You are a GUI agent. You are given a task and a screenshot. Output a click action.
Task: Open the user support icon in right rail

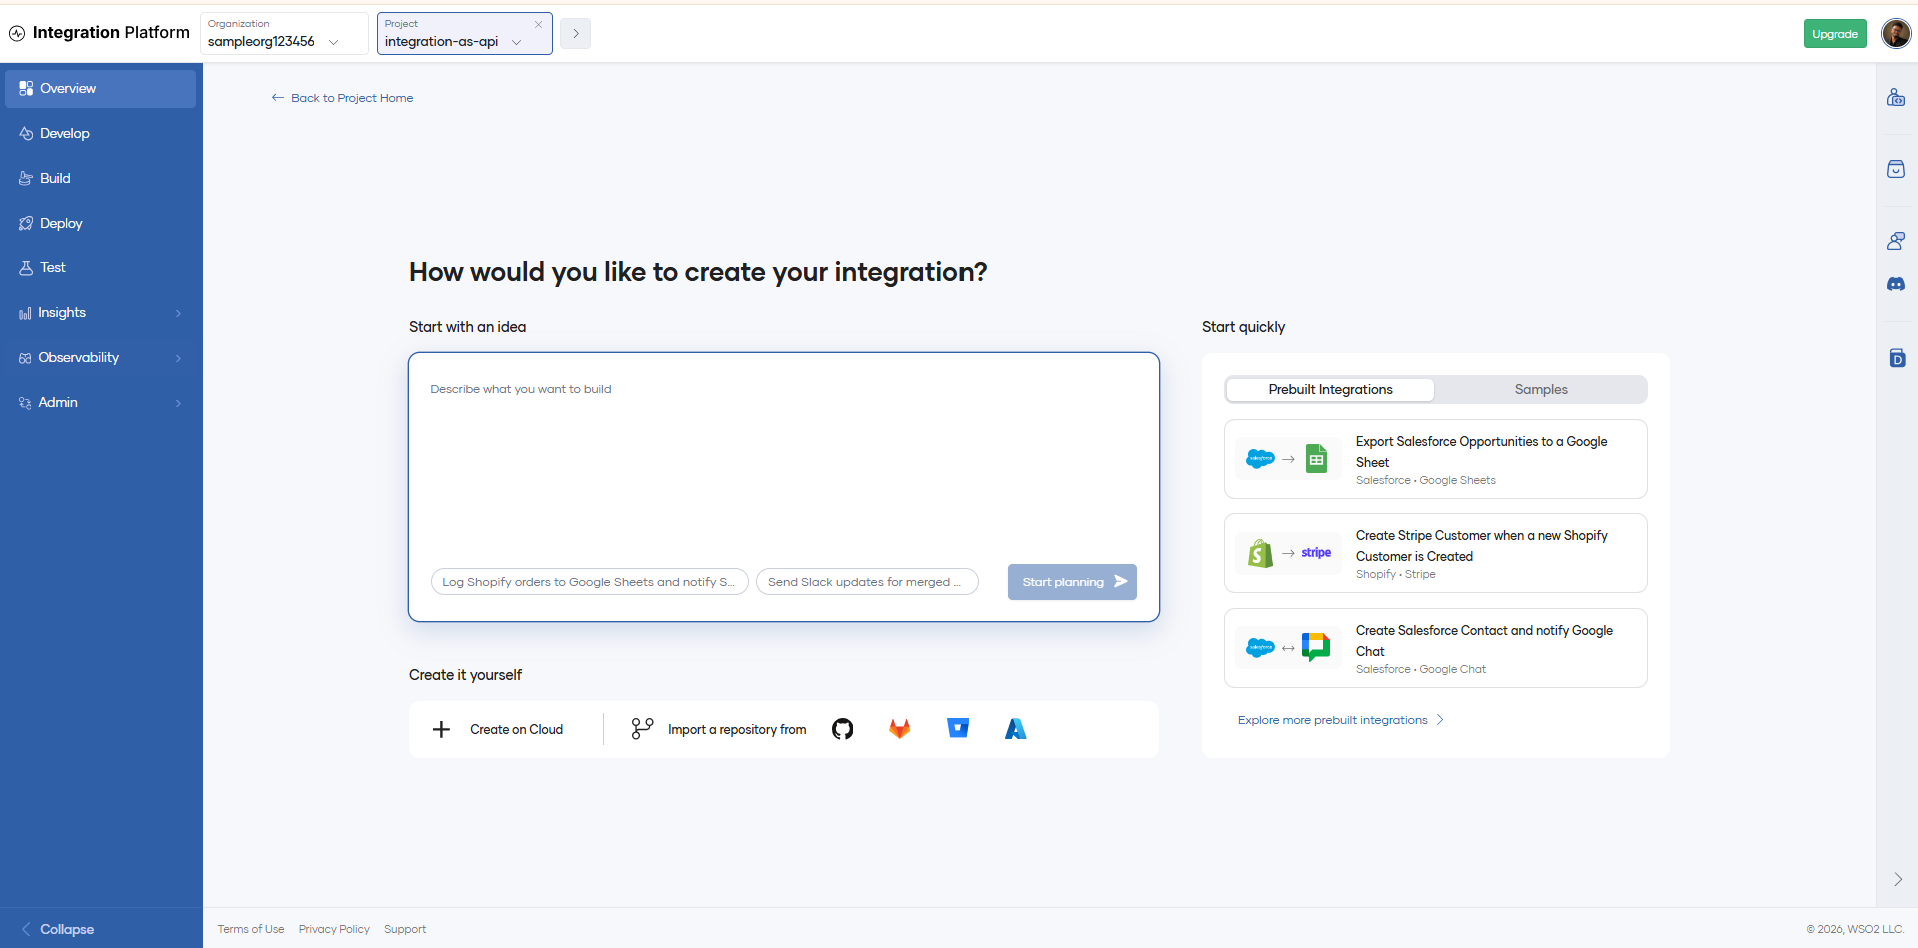click(1896, 241)
